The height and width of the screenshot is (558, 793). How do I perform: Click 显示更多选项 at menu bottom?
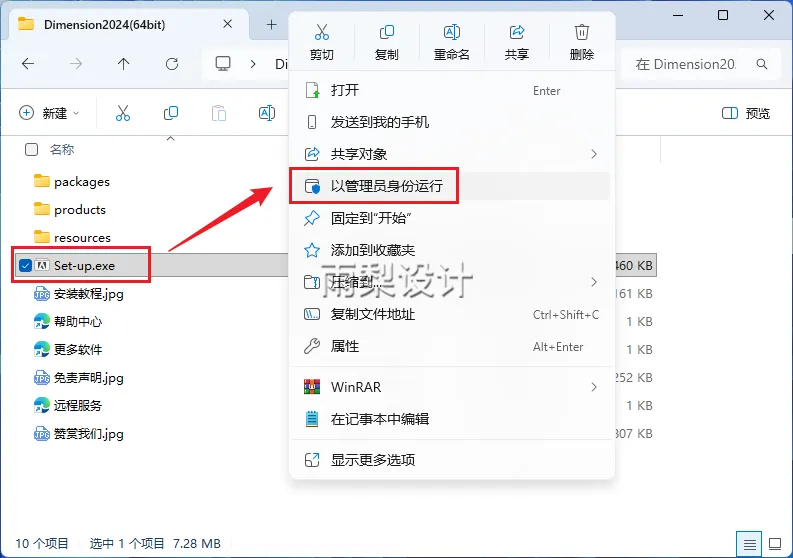click(452, 460)
